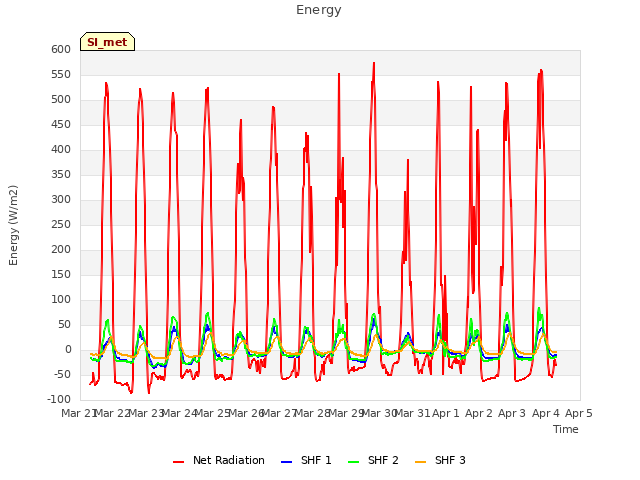Click the Apr 5 date label
Screen dimensions: 640x480
pyautogui.click(x=579, y=413)
